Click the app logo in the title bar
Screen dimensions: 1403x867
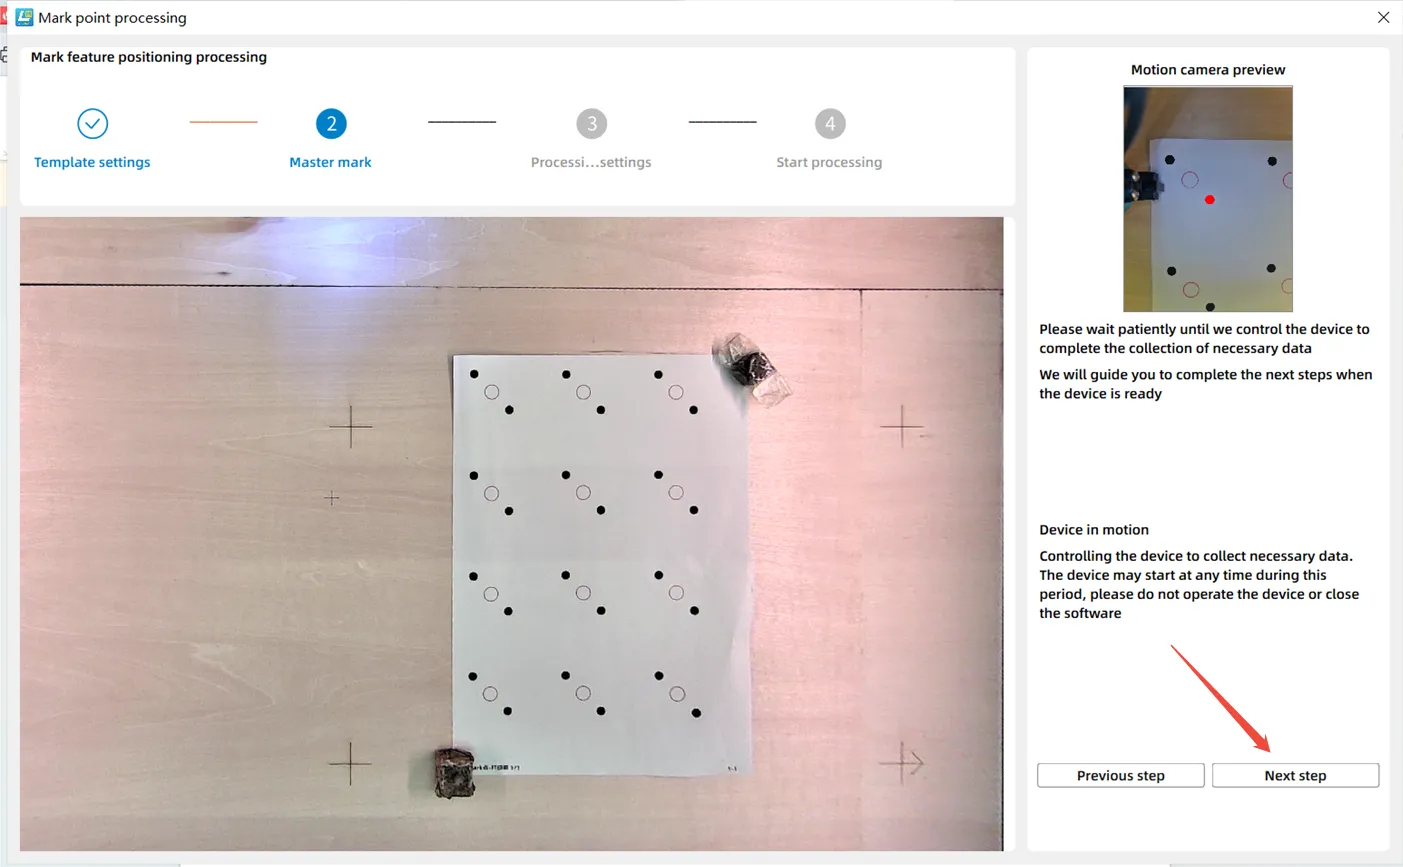23,17
